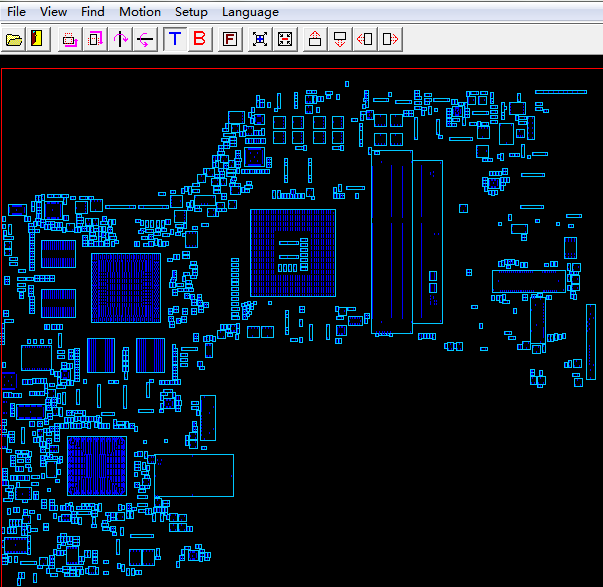Open the File menu
This screenshot has height=587, width=603.
(16, 12)
